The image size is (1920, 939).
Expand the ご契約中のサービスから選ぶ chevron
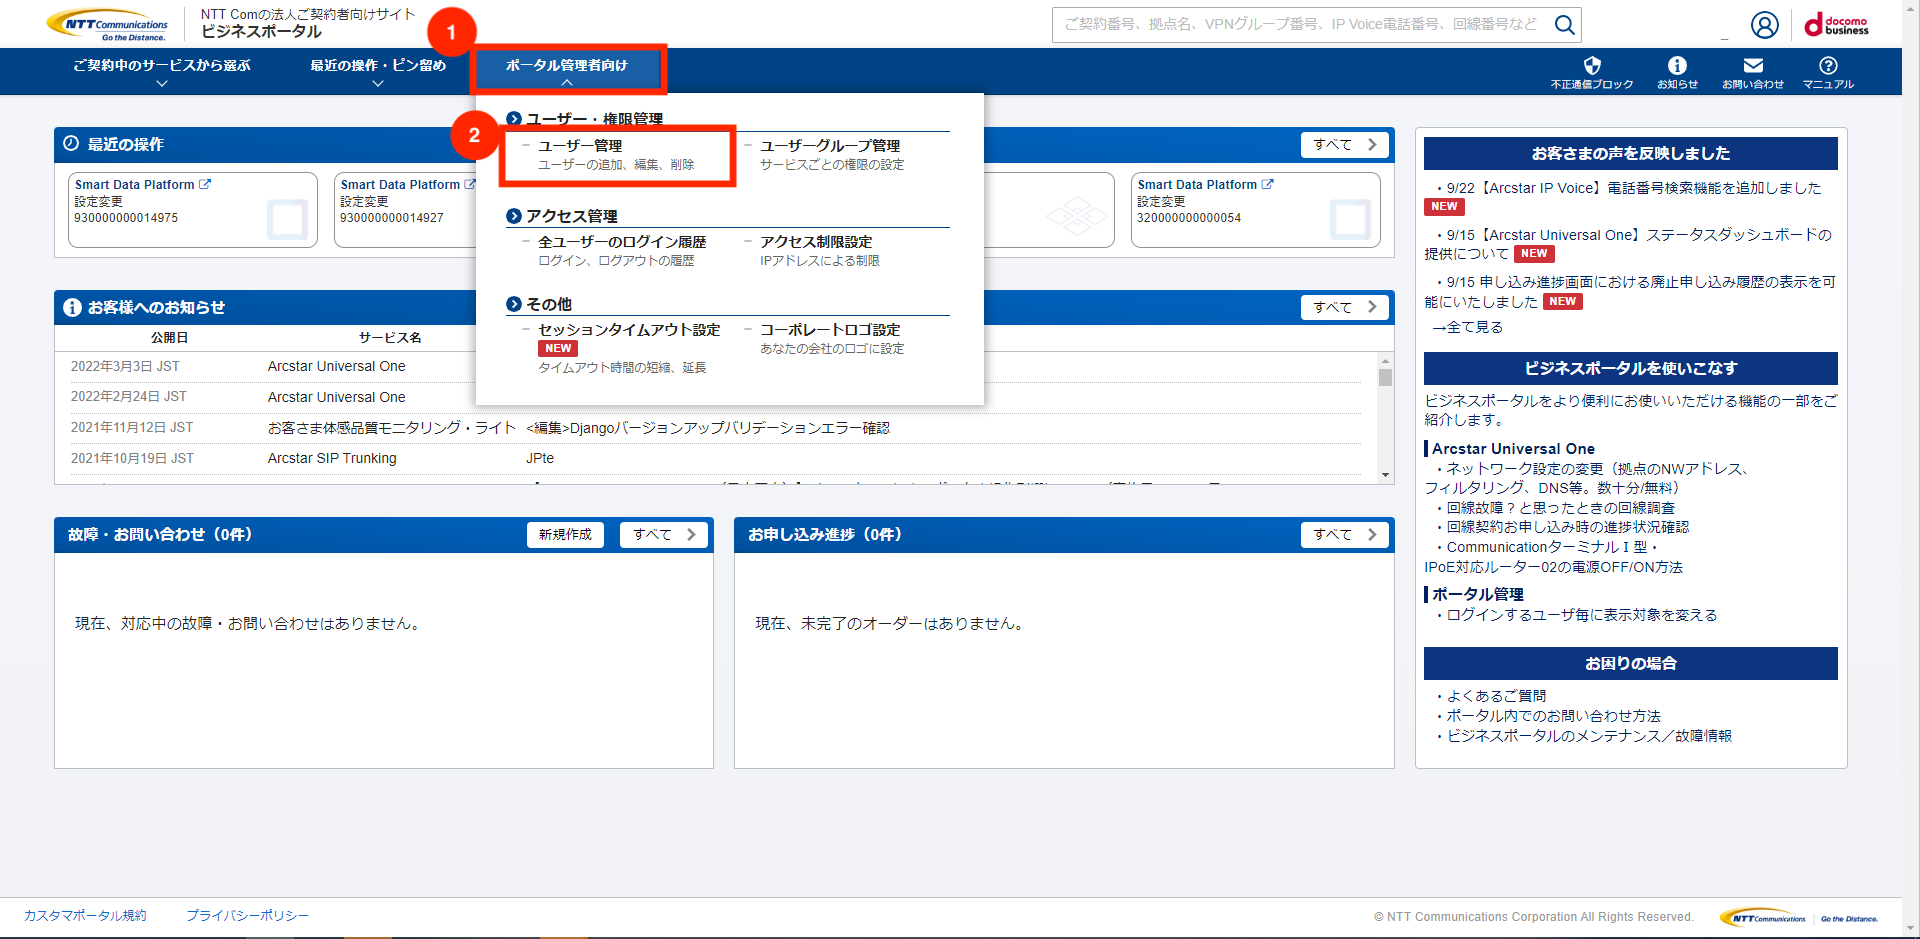point(161,83)
